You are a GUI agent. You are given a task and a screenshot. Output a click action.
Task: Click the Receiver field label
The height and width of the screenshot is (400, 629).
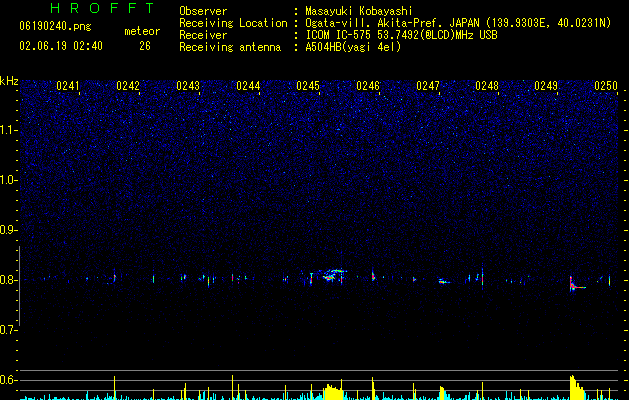point(203,35)
